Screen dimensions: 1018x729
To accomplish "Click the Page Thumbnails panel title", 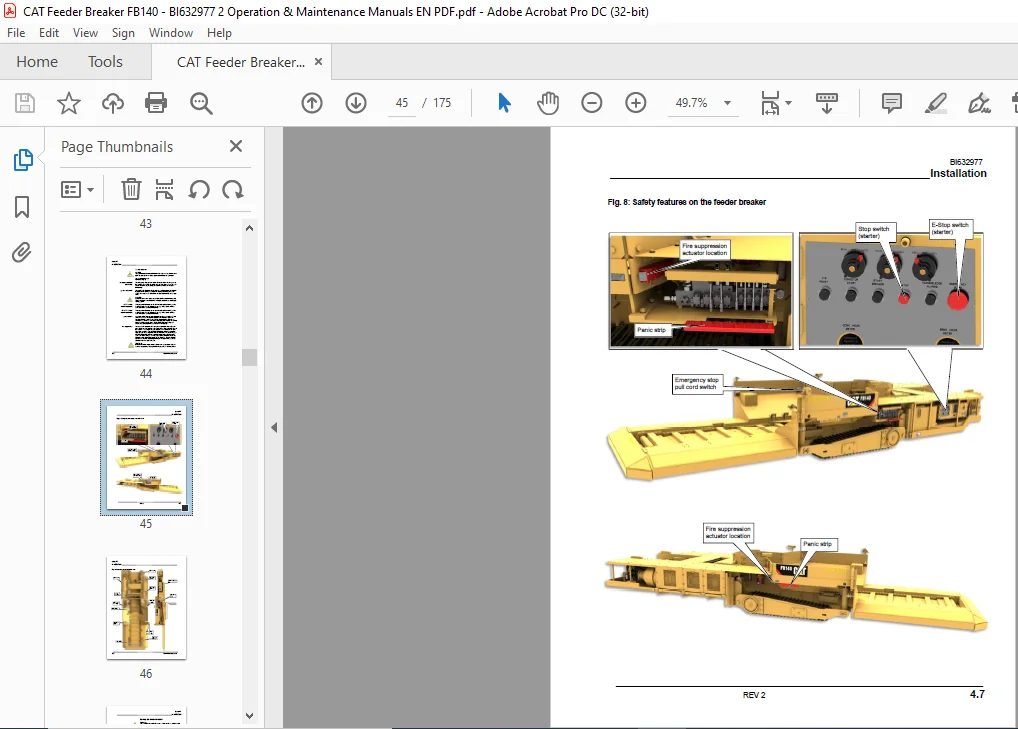I will (x=117, y=147).
